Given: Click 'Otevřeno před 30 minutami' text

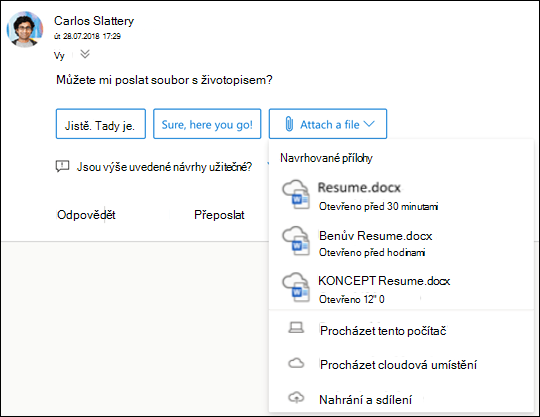Looking at the screenshot, I should (378, 206).
